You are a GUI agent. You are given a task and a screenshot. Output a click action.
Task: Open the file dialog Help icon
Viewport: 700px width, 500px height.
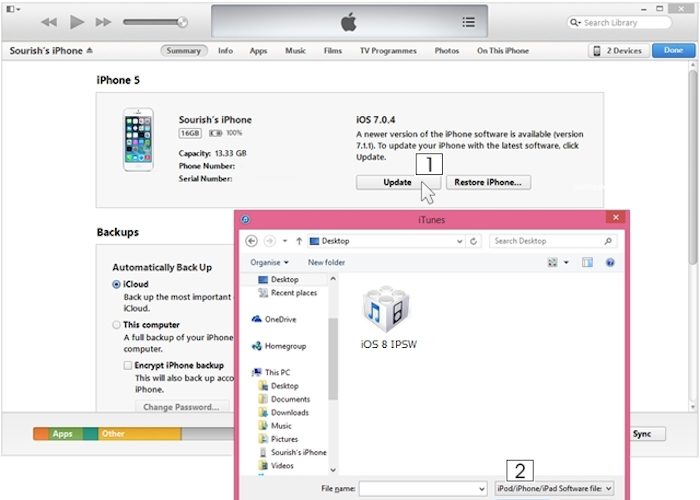610,262
